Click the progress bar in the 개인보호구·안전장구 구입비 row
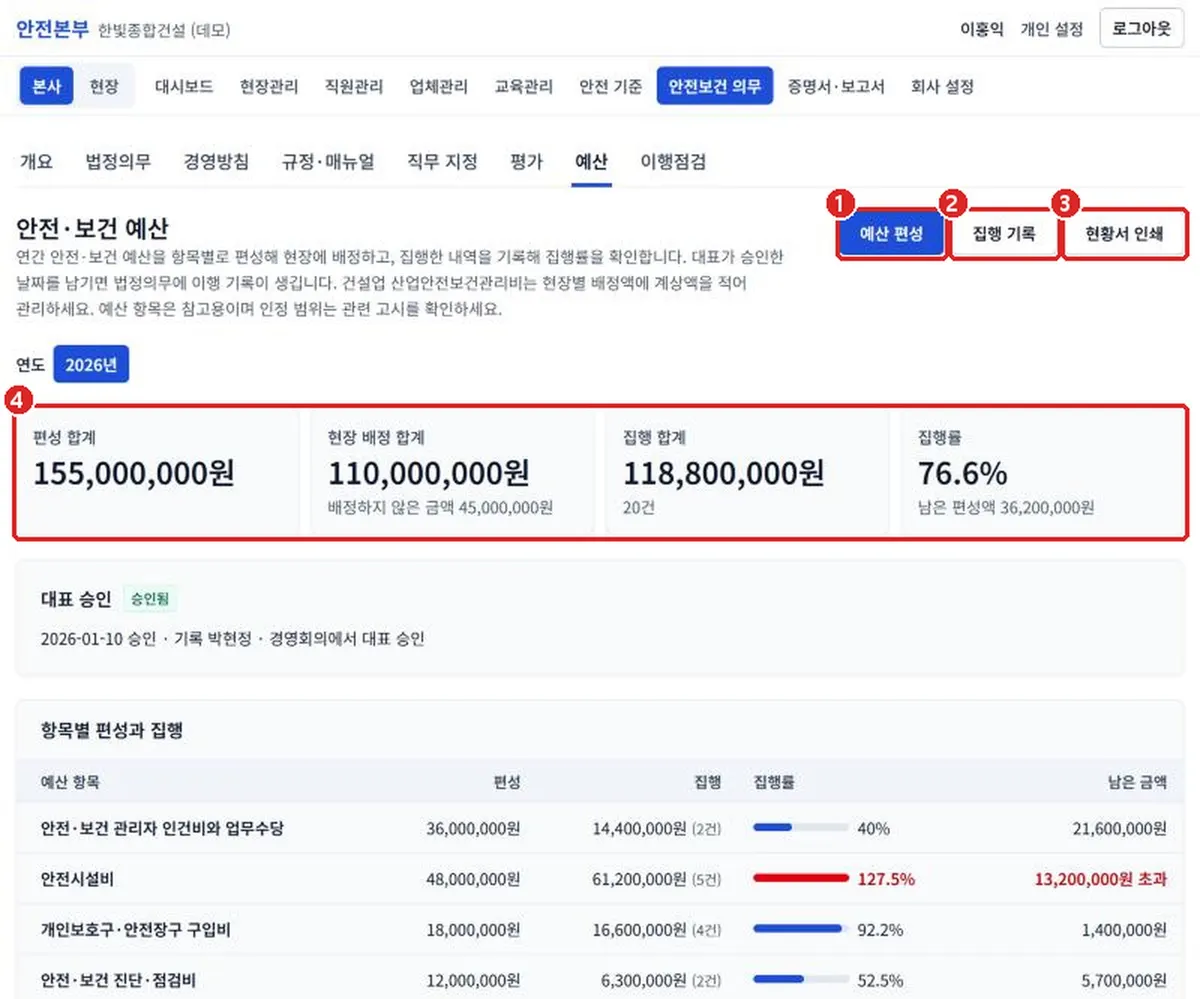The image size is (1200, 999). click(x=800, y=930)
